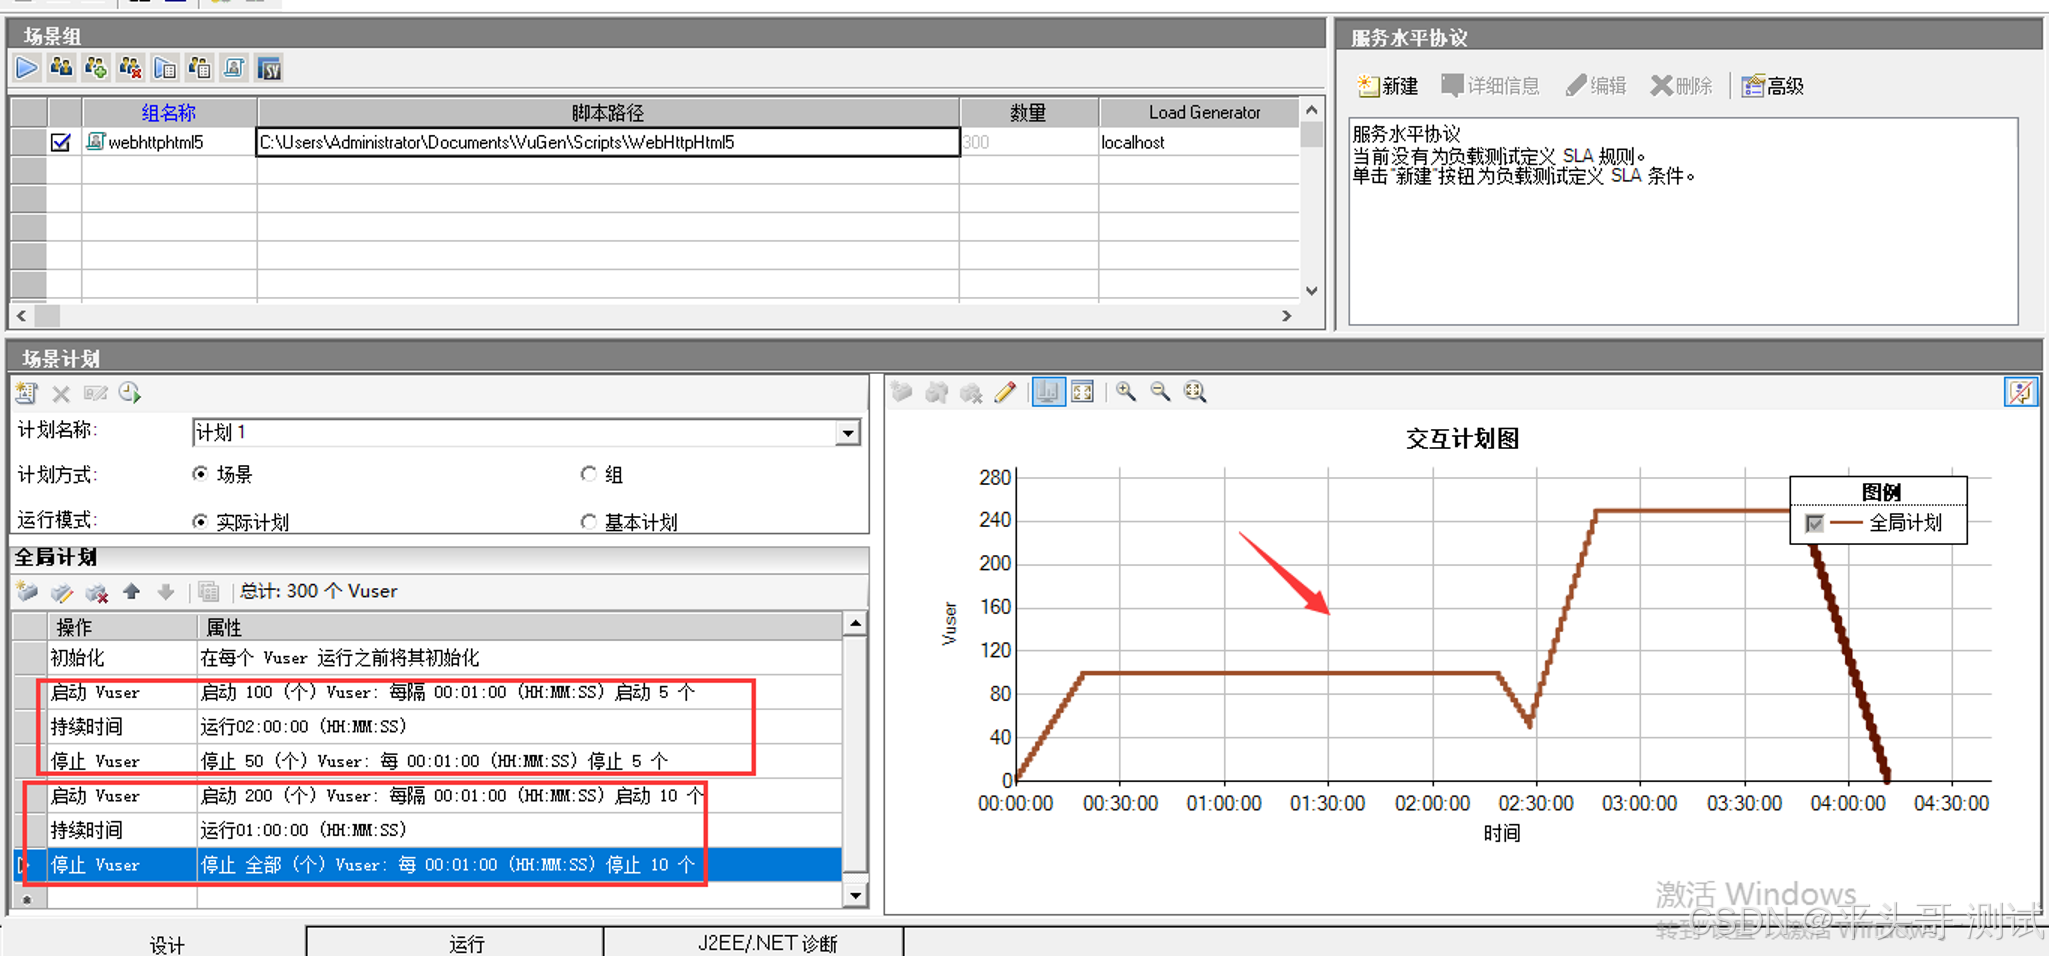This screenshot has height=956, width=2049.
Task: Click the Add Group icon with green plus
Action: click(x=96, y=68)
